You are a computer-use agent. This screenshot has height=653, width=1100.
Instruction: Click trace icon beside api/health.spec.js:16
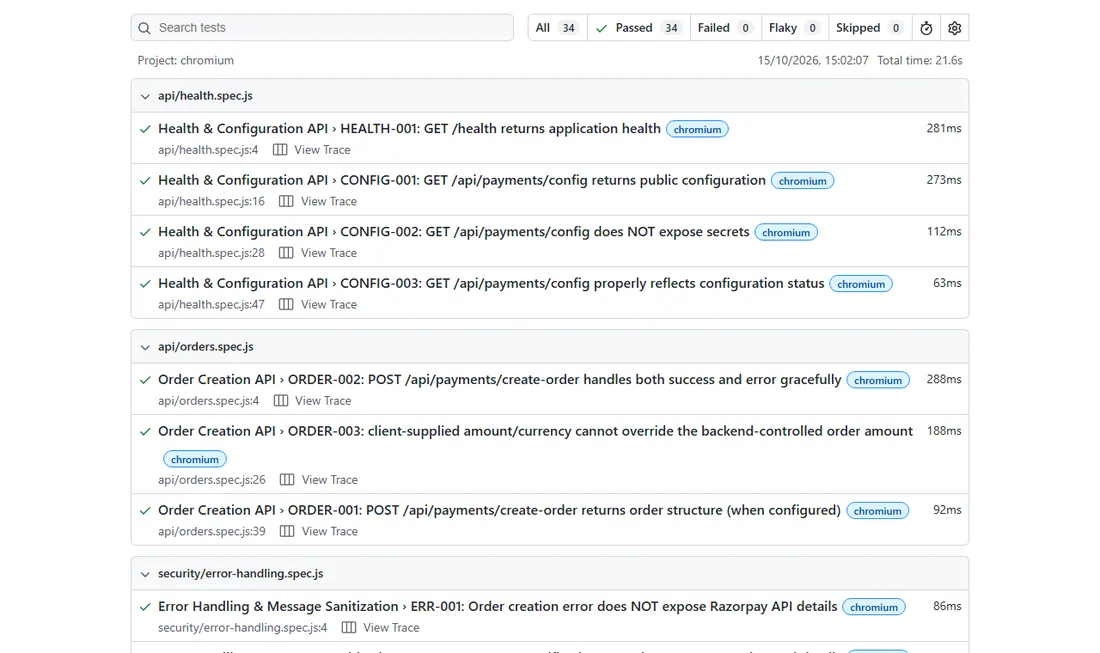286,201
